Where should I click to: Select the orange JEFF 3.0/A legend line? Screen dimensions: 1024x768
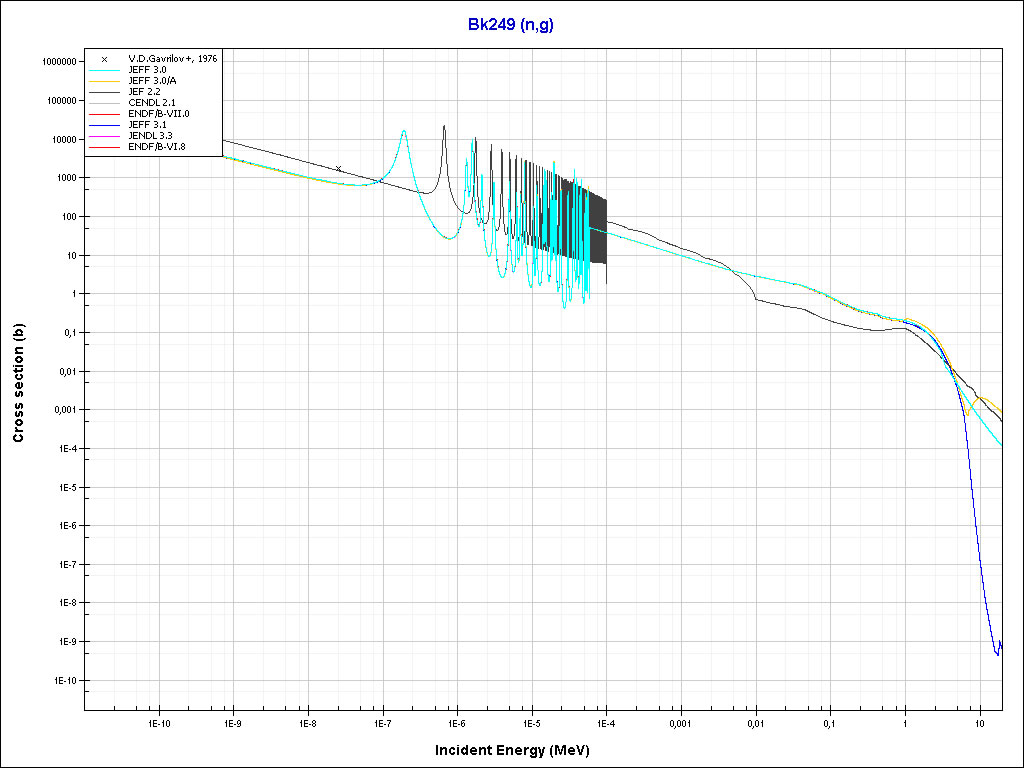[x=104, y=81]
